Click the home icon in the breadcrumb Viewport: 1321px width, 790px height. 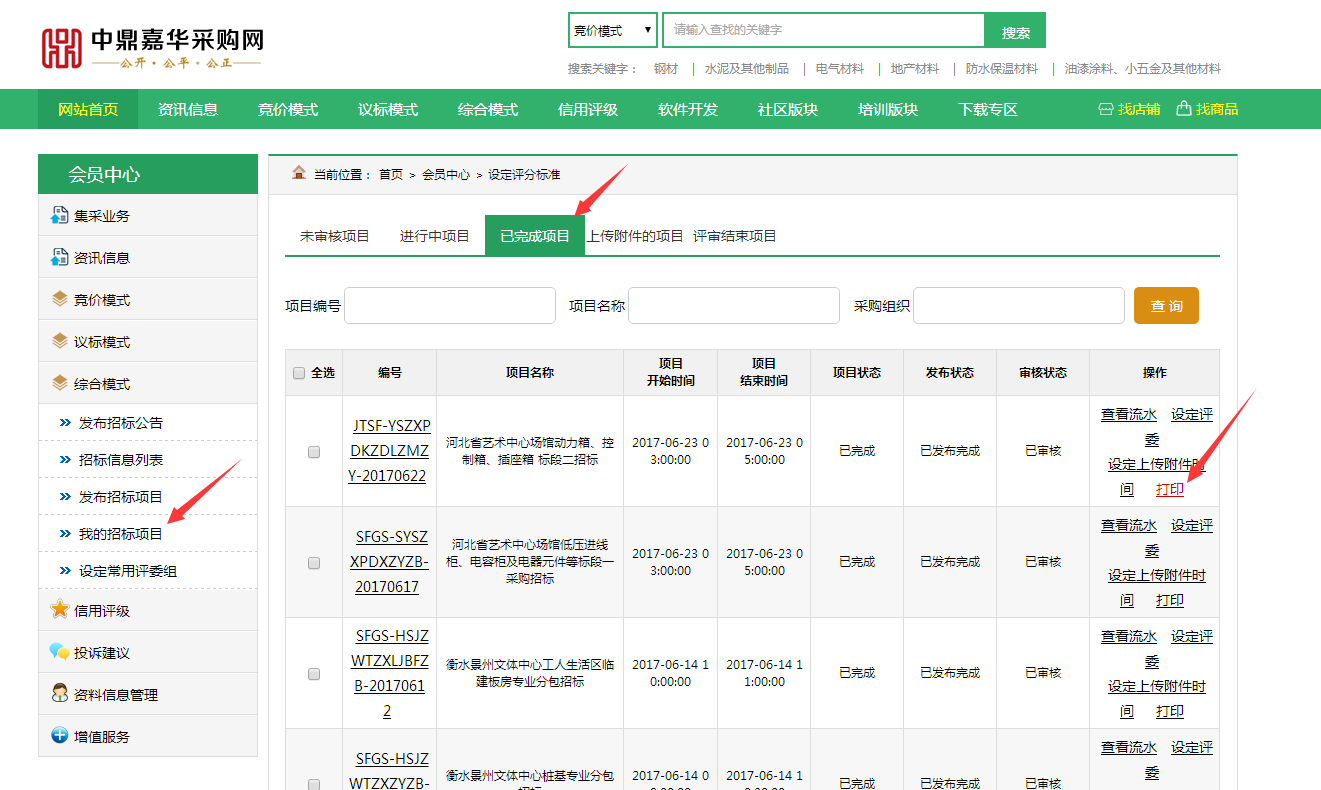299,173
